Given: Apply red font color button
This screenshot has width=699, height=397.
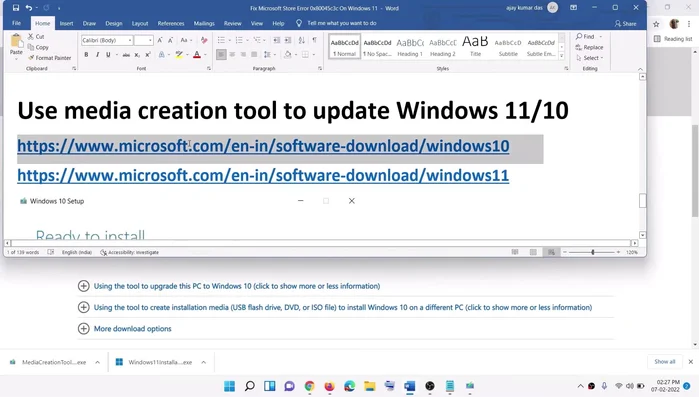Looking at the screenshot, I should (x=197, y=55).
